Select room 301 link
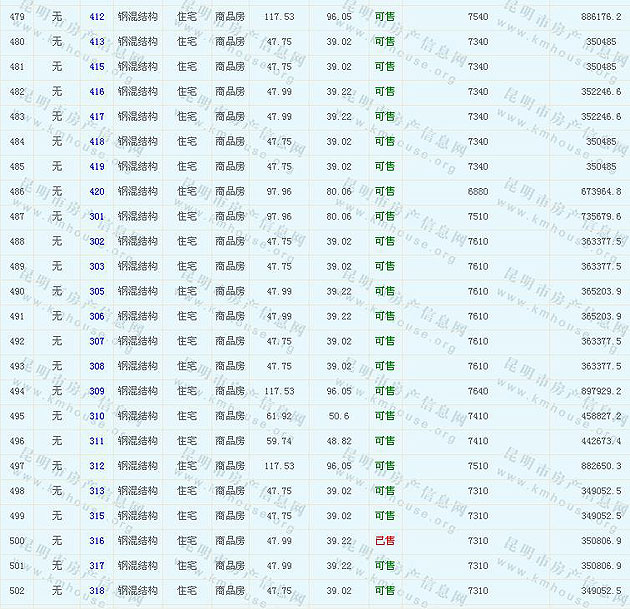Image resolution: width=630 pixels, height=609 pixels. [96, 217]
